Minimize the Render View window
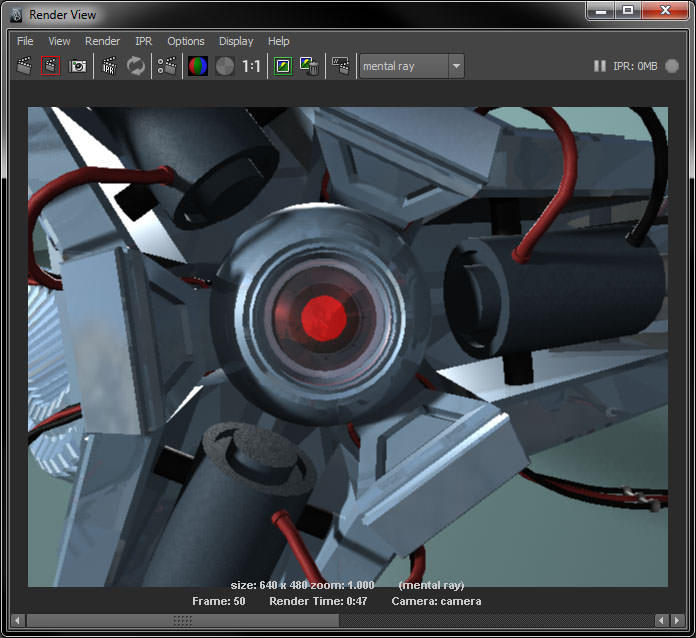Screen dimensions: 696x638 [601, 11]
